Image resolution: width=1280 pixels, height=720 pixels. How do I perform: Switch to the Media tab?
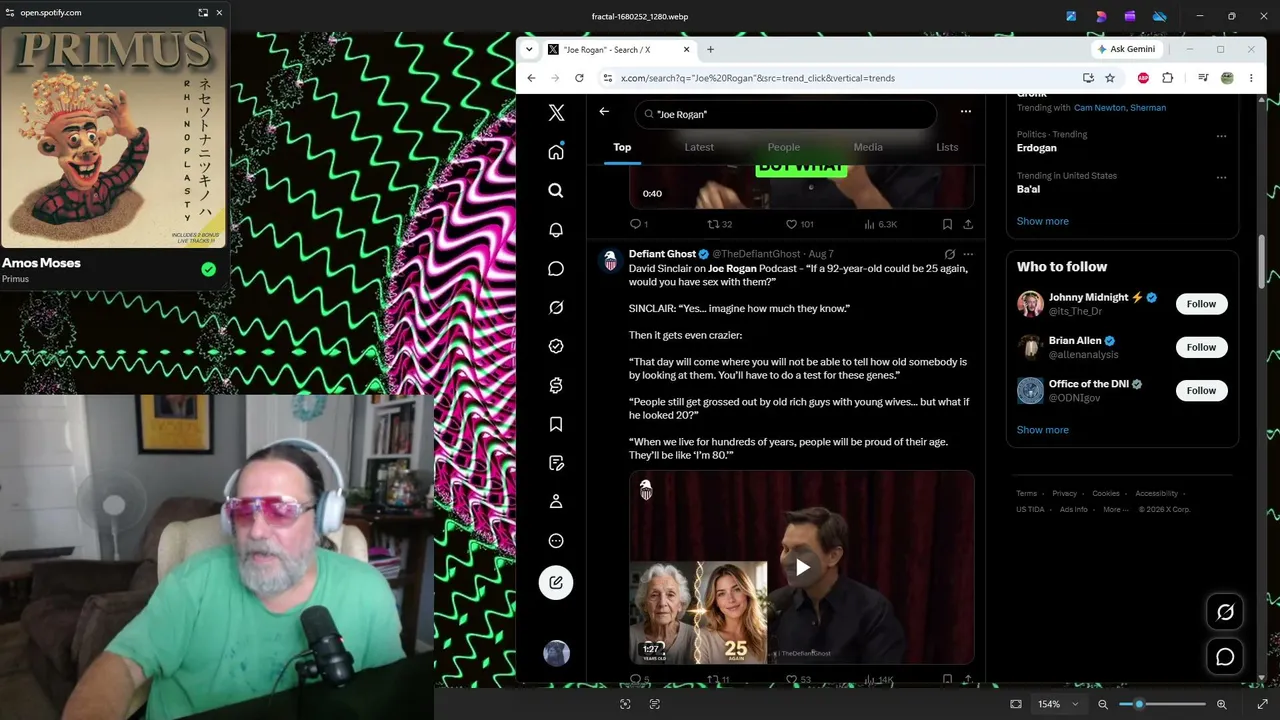coord(868,147)
